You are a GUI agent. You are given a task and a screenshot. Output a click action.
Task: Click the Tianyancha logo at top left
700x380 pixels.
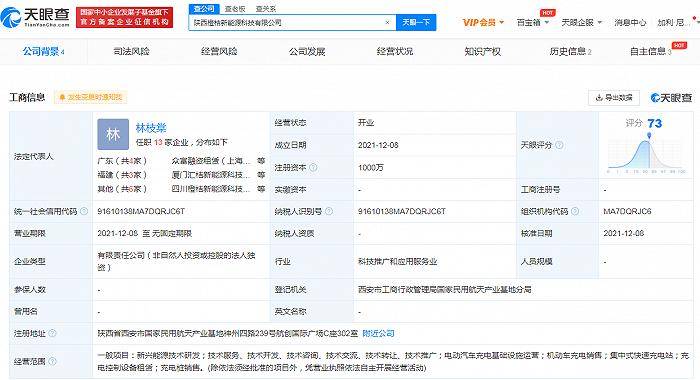click(x=35, y=17)
